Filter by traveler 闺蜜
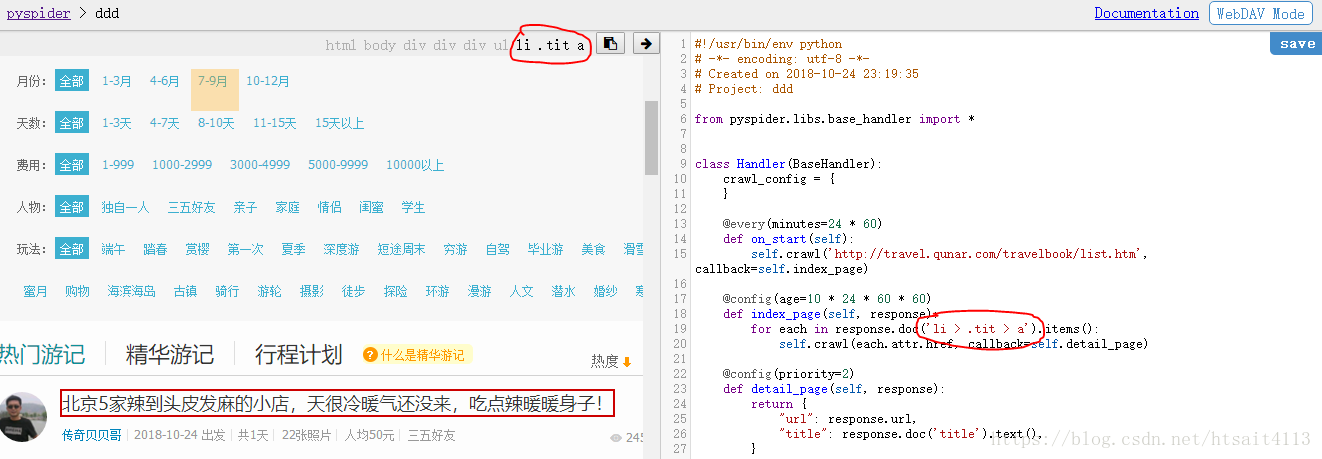Screen dimensions: 1322x459 pos(372,207)
